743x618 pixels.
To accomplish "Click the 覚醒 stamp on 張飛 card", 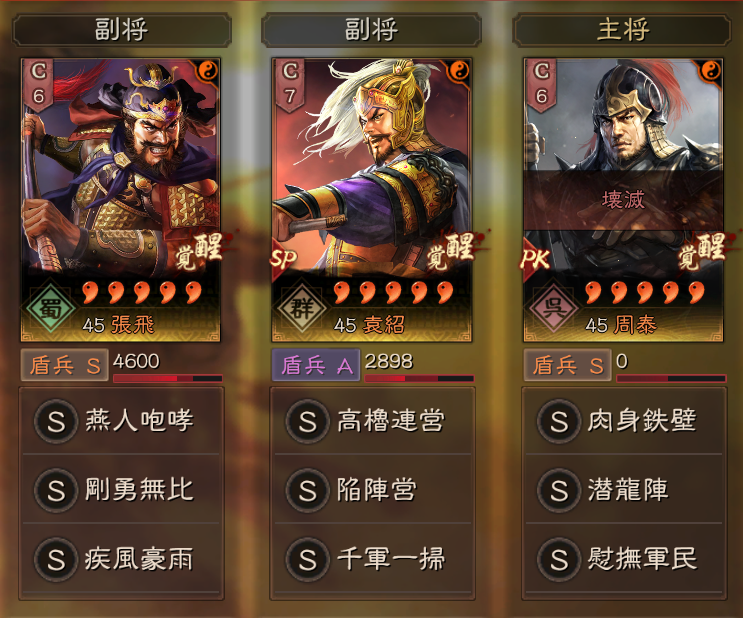I will (199, 251).
